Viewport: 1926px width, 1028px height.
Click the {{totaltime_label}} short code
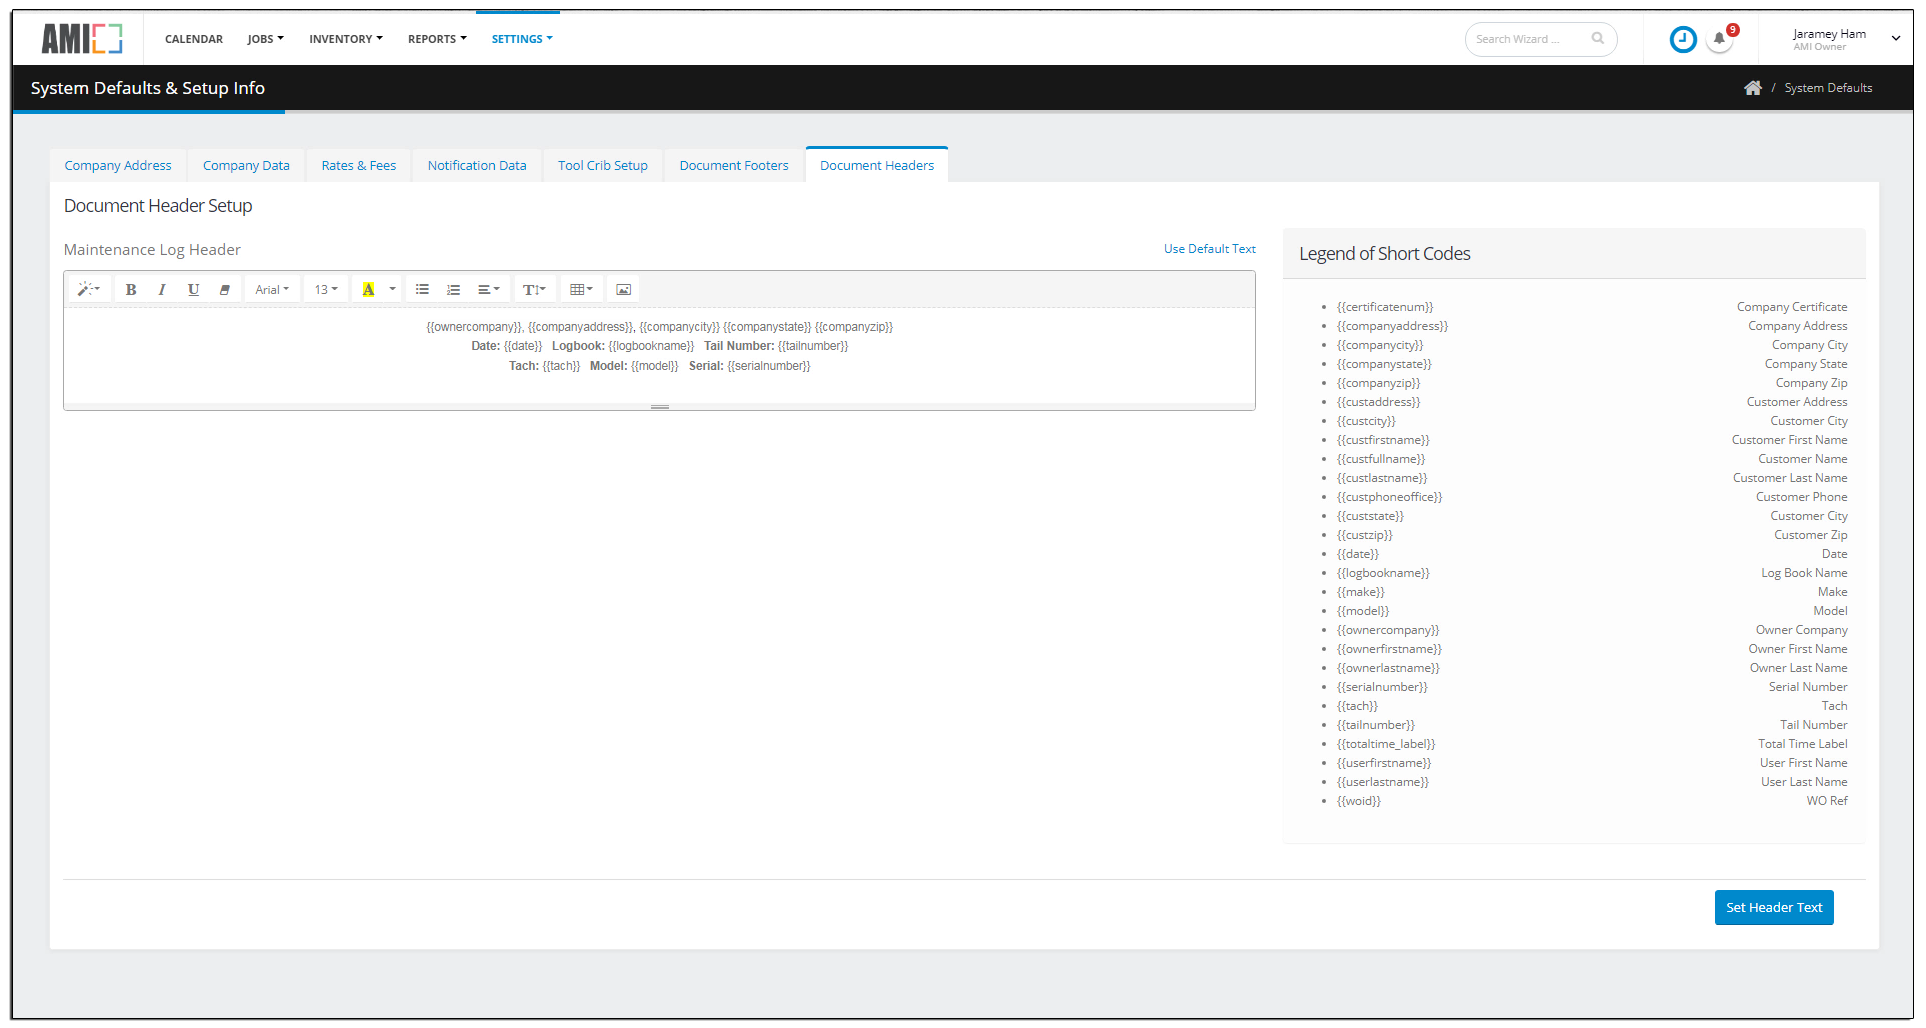pos(1386,744)
